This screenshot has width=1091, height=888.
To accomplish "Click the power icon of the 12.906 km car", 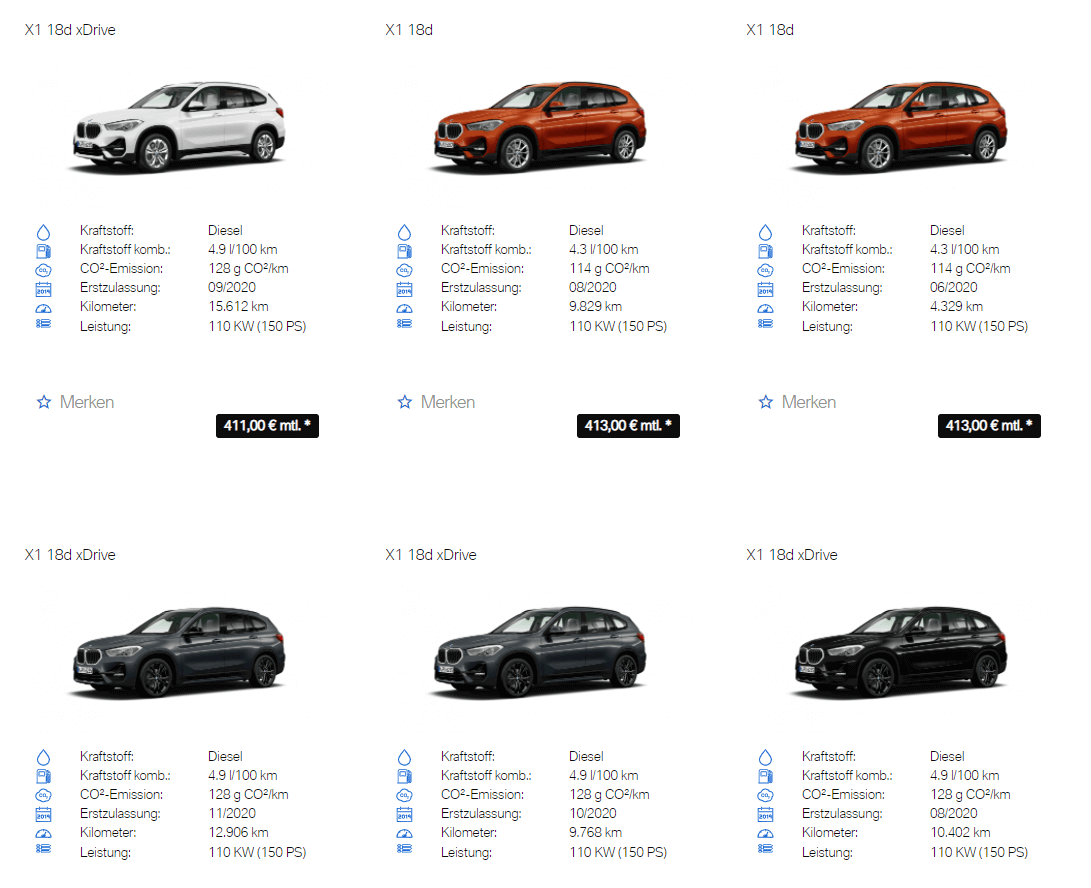I will pyautogui.click(x=43, y=848).
